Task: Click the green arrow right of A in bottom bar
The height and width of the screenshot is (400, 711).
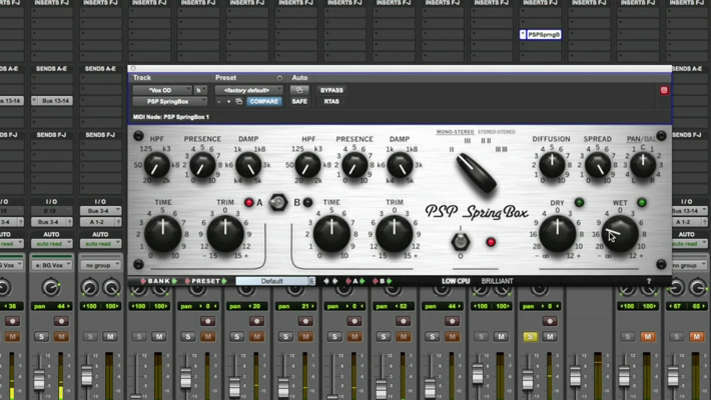Action: pyautogui.click(x=362, y=281)
